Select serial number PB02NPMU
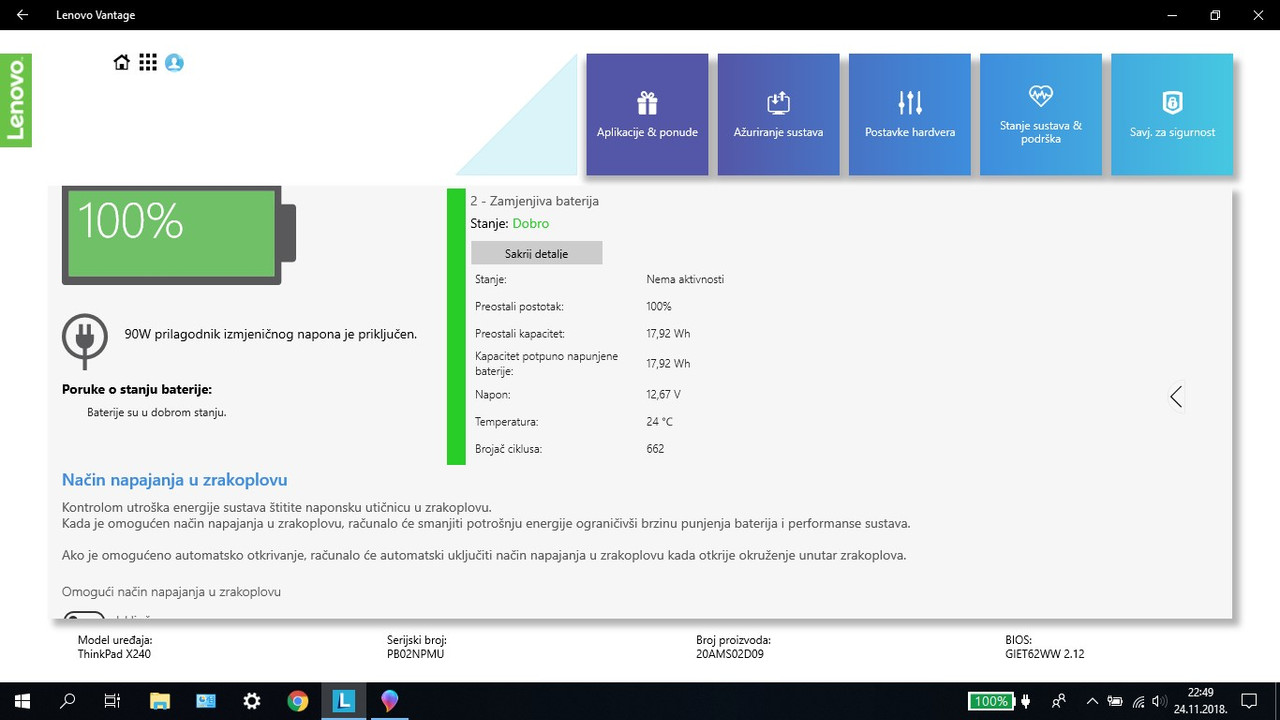 pyautogui.click(x=415, y=654)
